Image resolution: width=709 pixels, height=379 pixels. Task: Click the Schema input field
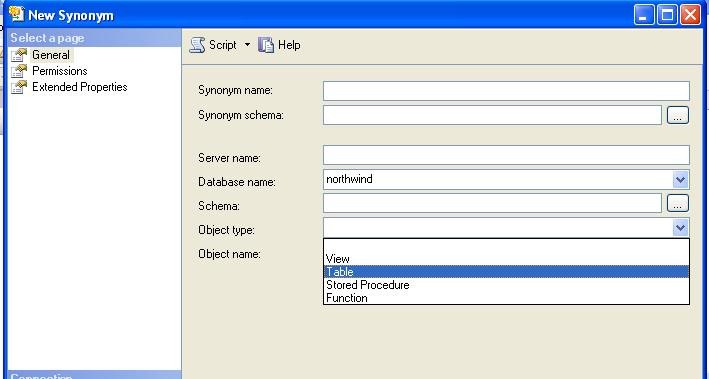(x=492, y=203)
